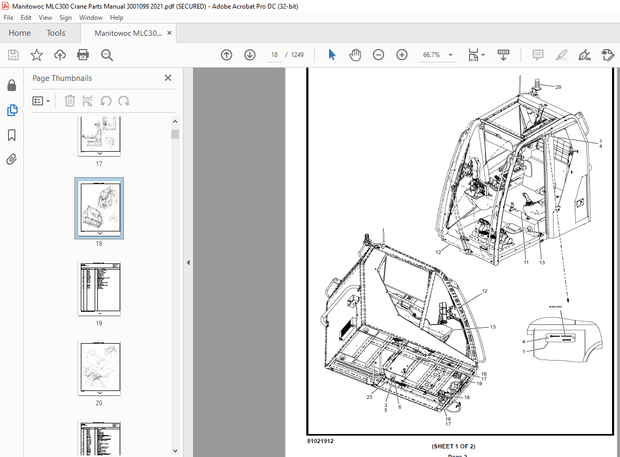
Task: Click the thumbnails scrollbar handle
Action: (x=175, y=134)
